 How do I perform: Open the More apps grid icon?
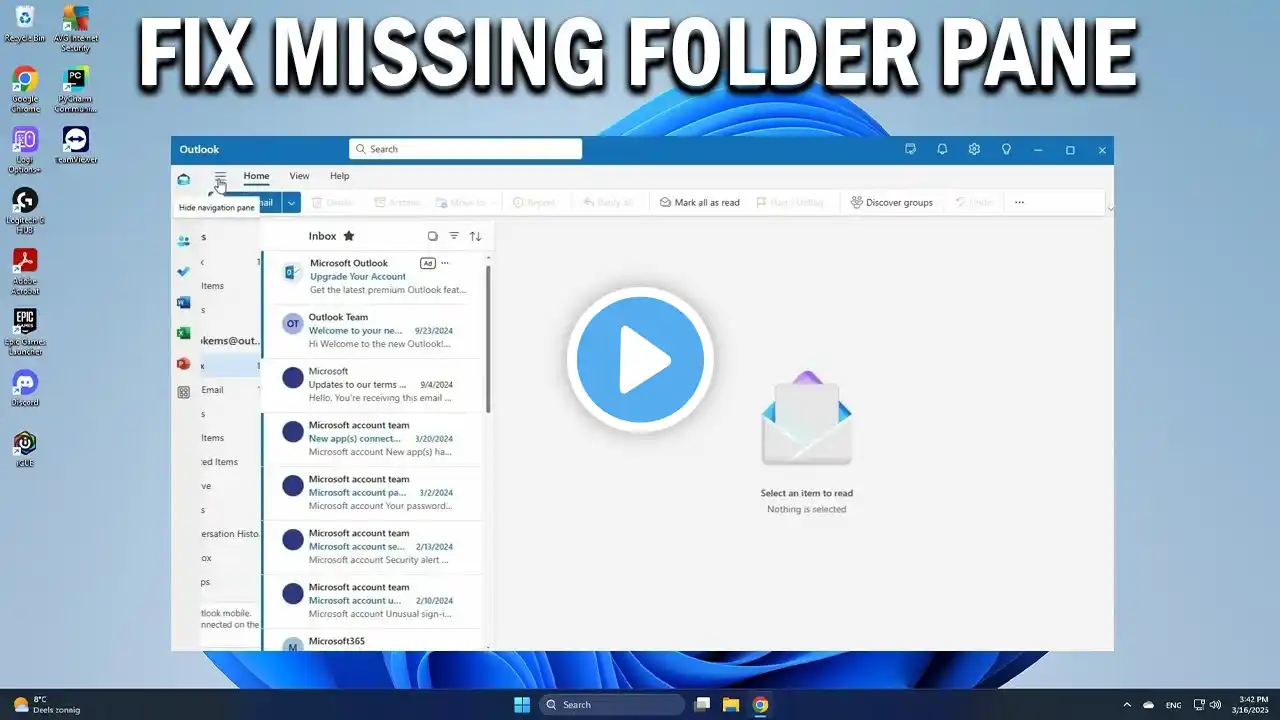(183, 393)
